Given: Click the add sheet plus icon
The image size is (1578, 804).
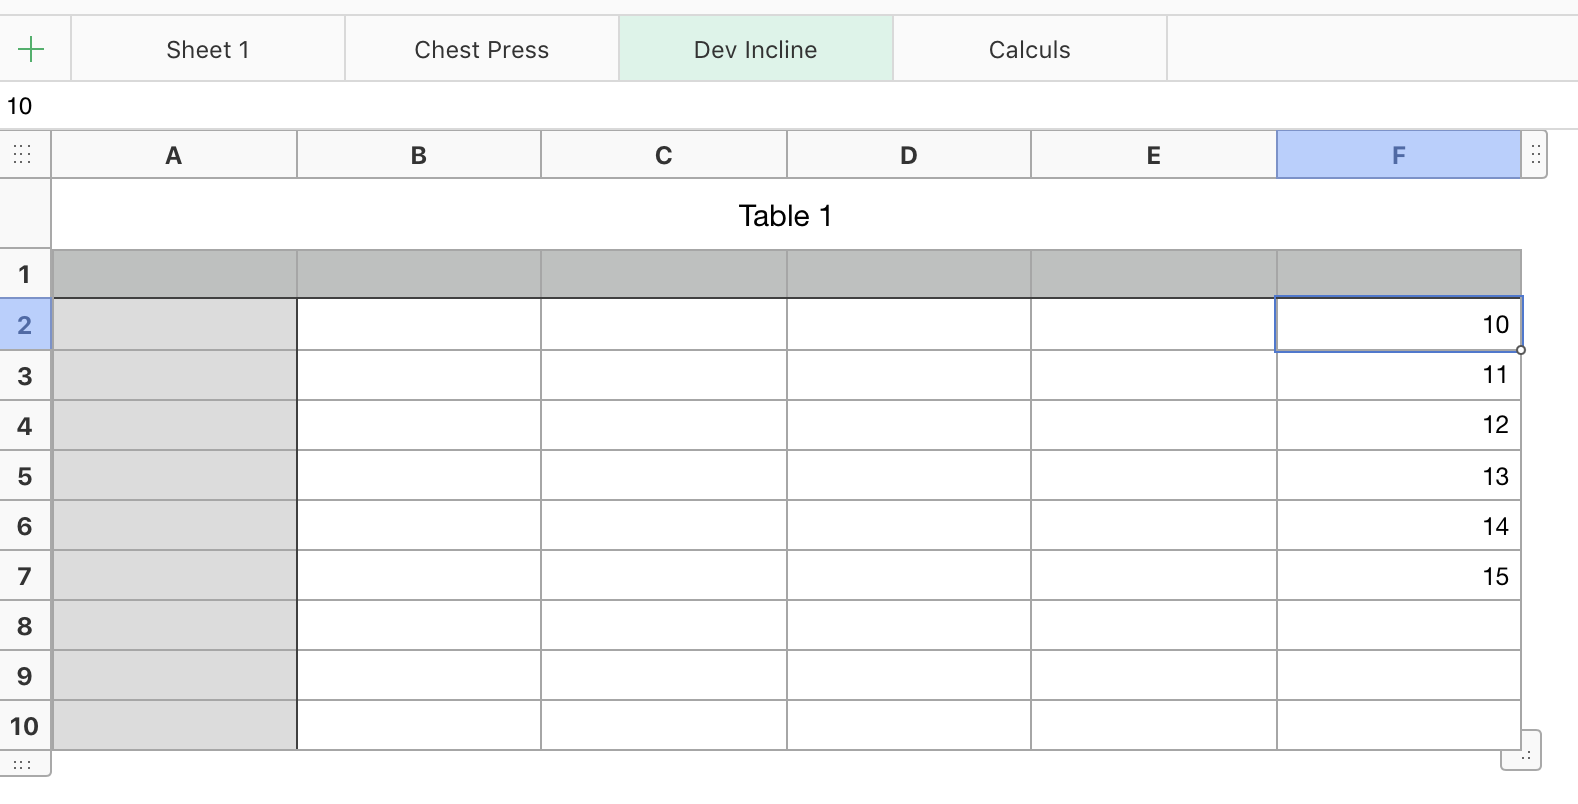Looking at the screenshot, I should 32,49.
